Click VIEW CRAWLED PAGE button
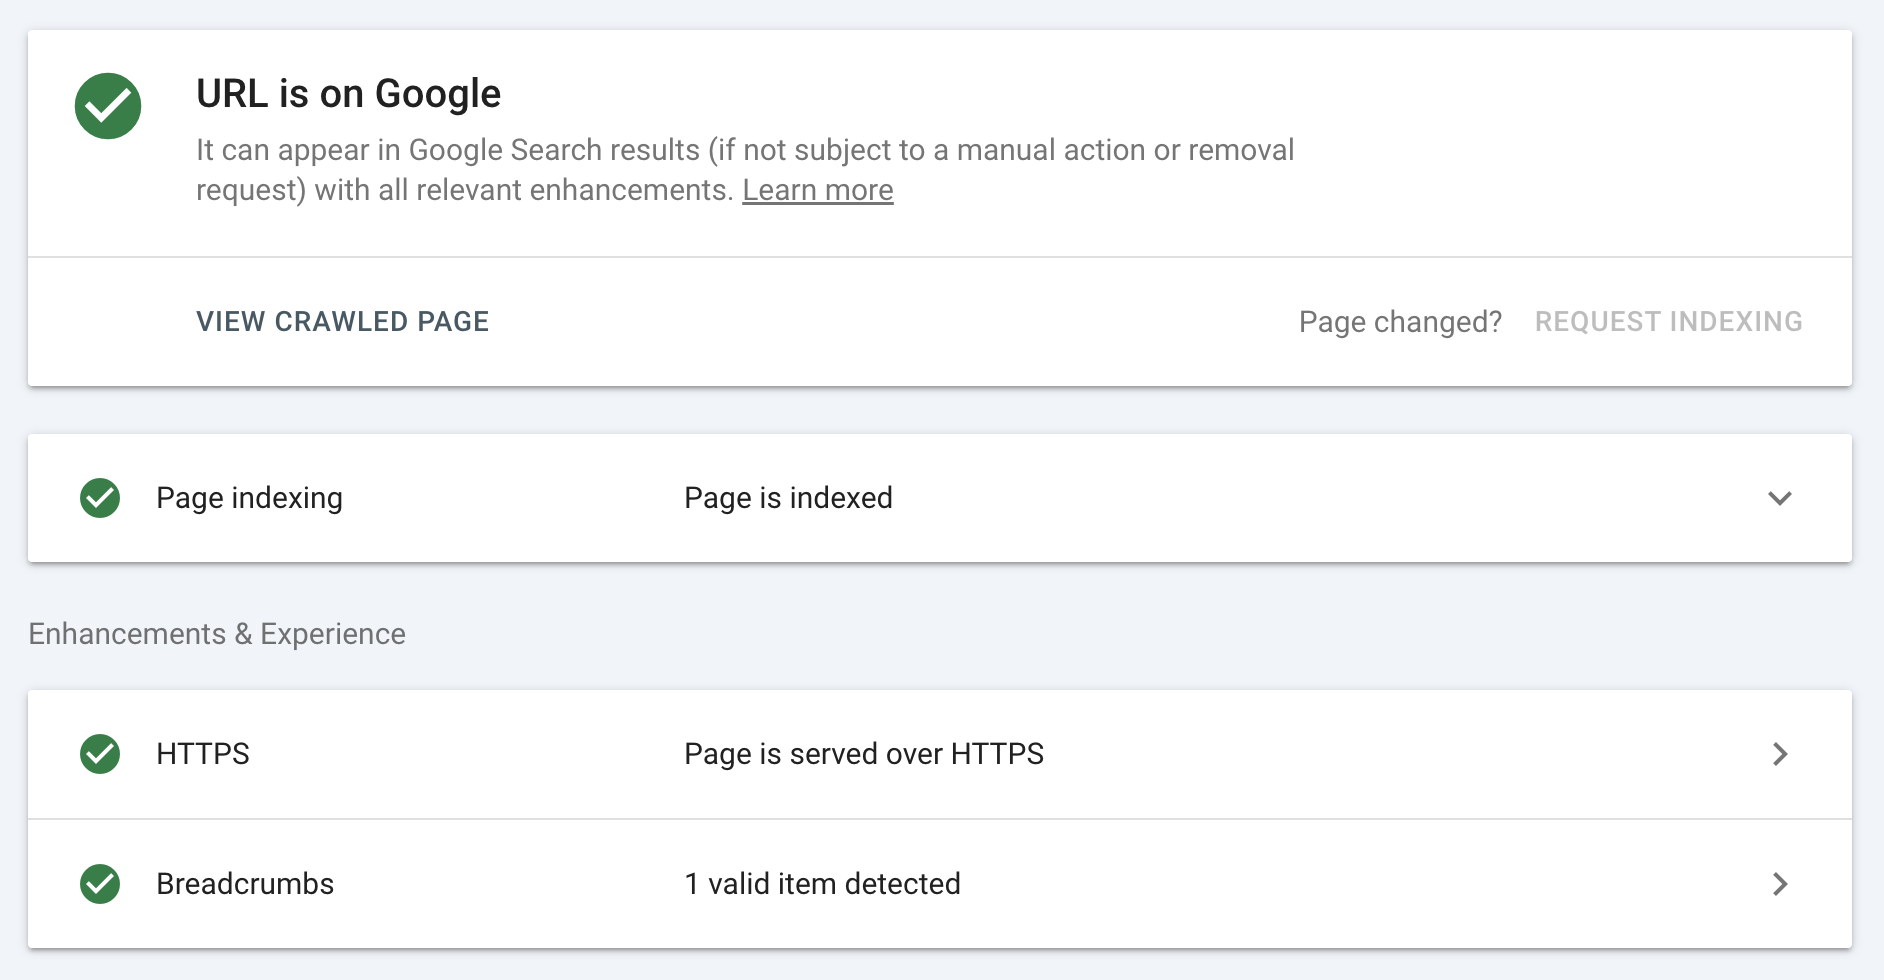1884x980 pixels. point(343,322)
